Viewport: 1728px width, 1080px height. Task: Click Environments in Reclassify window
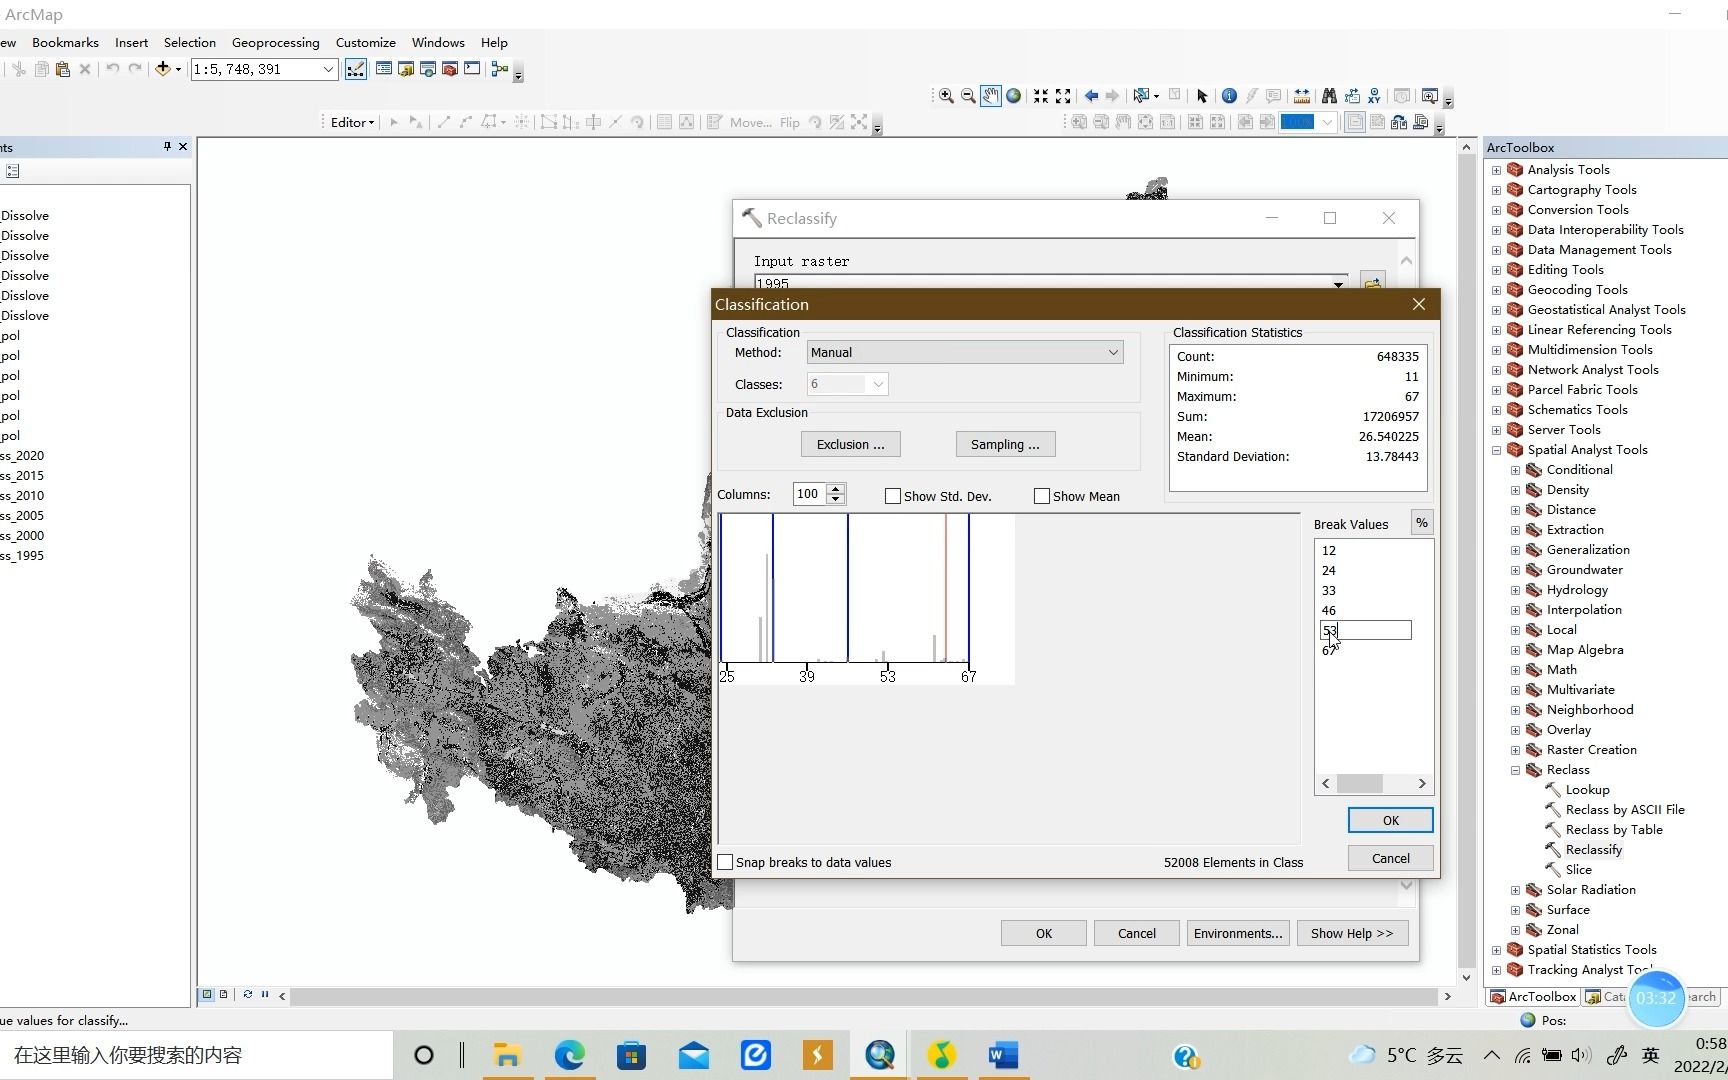click(x=1237, y=933)
